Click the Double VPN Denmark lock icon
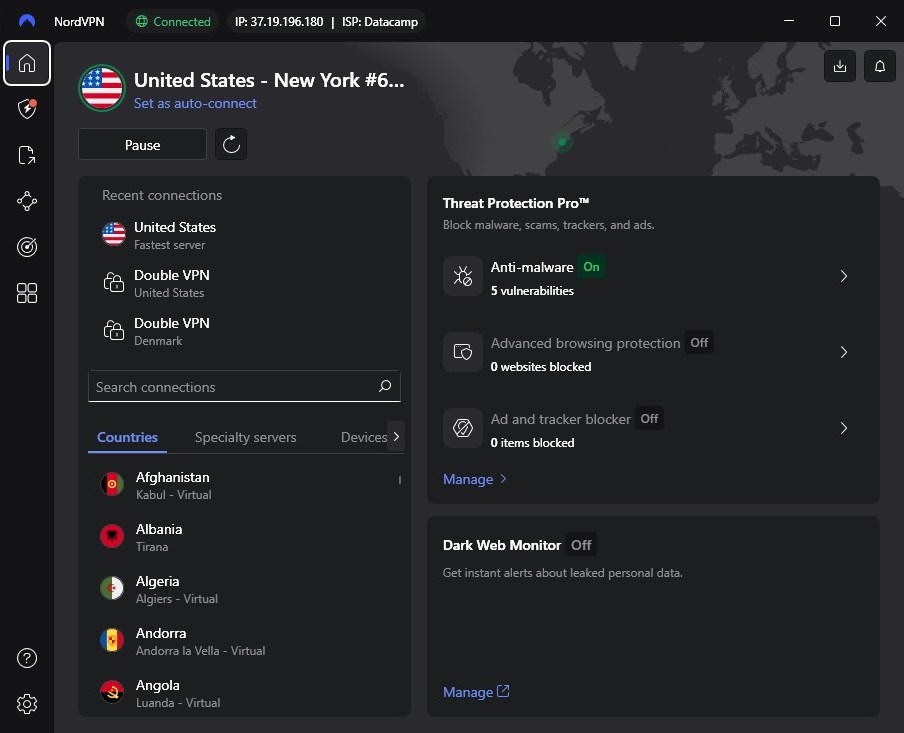The width and height of the screenshot is (904, 733). [x=114, y=330]
